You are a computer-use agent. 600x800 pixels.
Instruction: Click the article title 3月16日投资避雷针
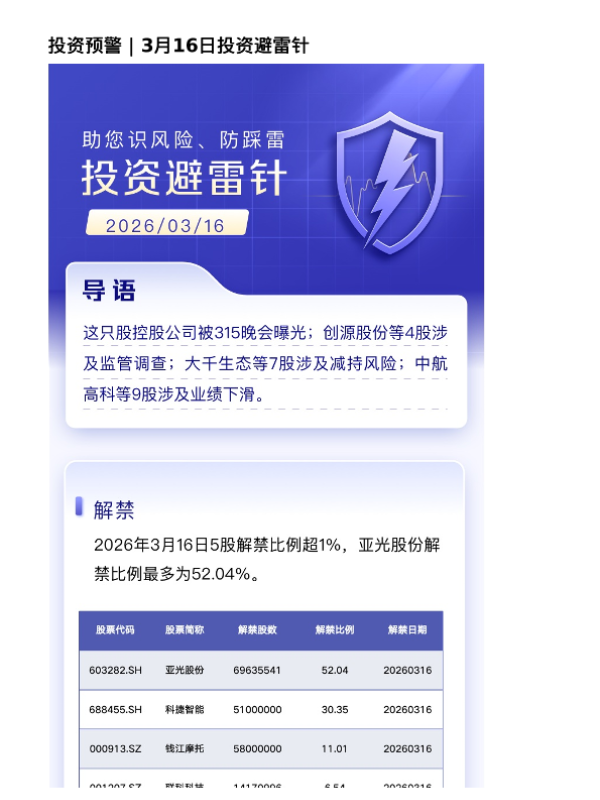click(225, 46)
